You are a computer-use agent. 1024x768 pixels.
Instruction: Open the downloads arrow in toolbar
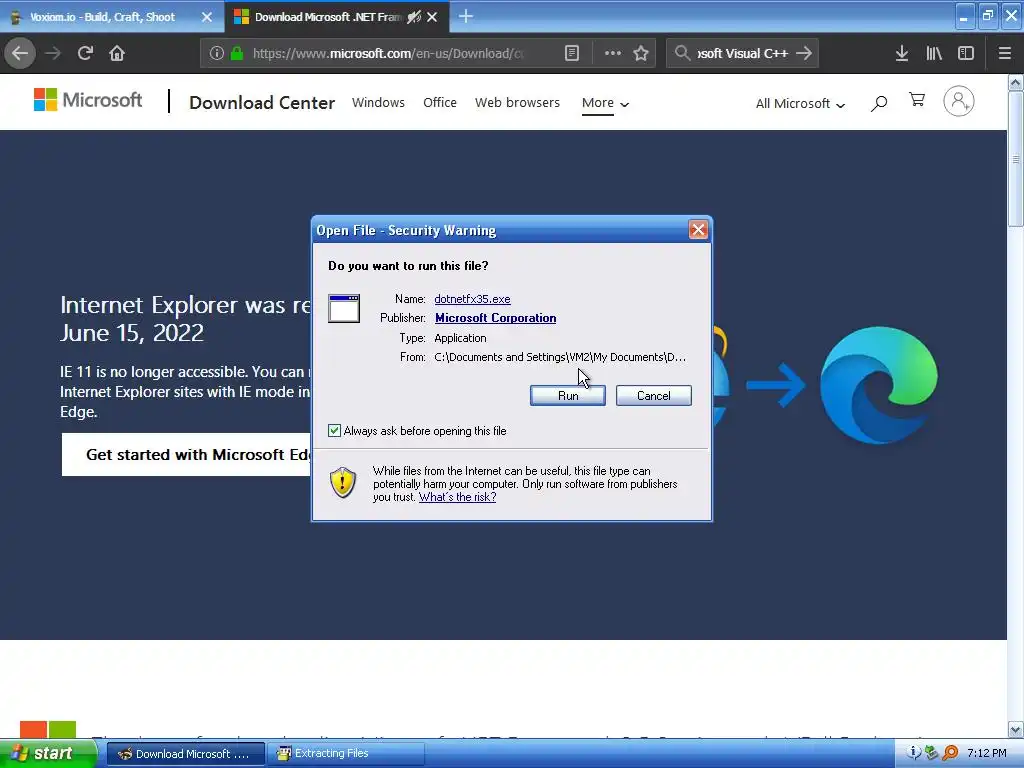pos(902,53)
